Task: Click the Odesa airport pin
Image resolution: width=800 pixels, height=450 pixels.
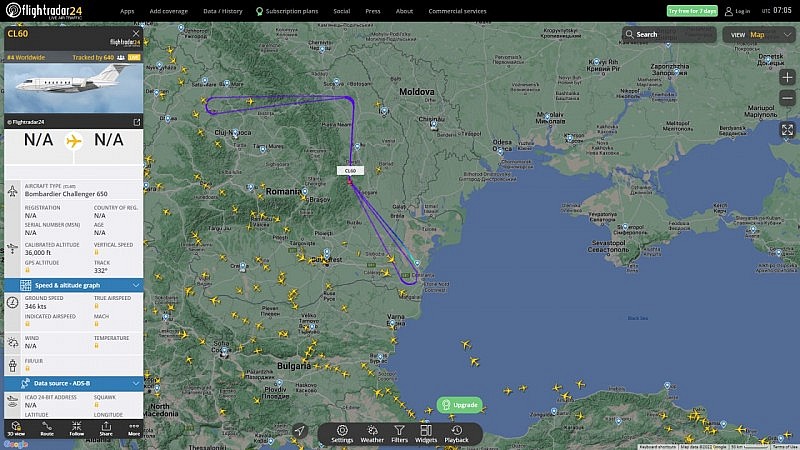Action: coord(501,152)
